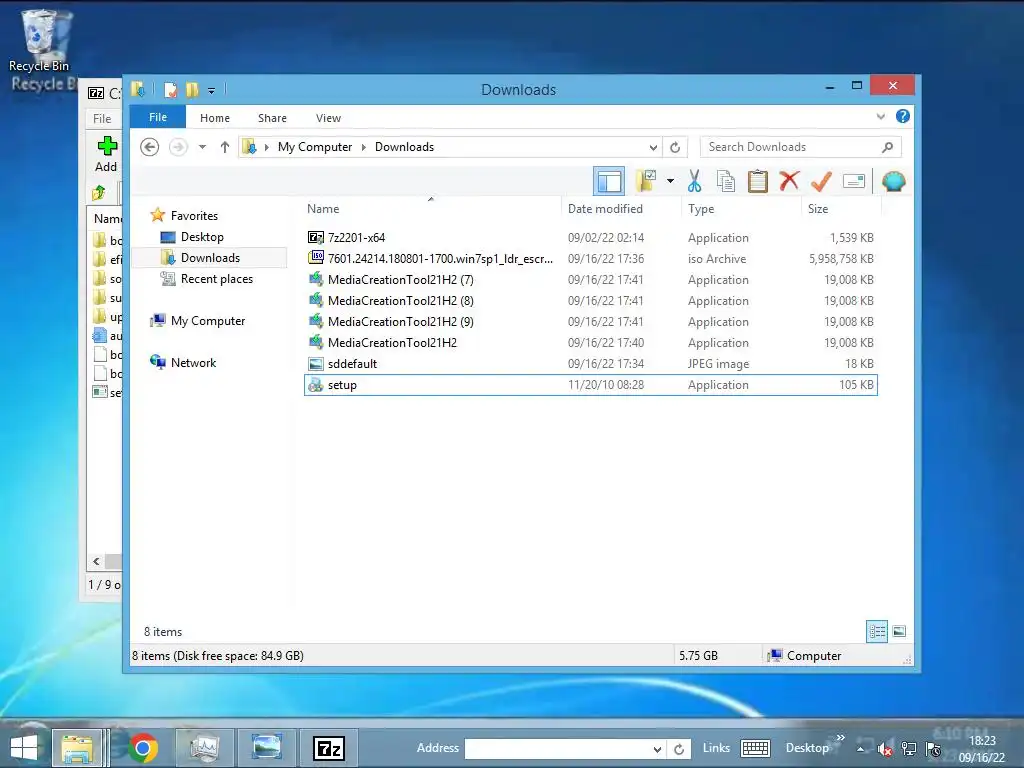Screen dimensions: 1024x768
Task: Select the sddefault JPEG image
Action: [x=590, y=364]
